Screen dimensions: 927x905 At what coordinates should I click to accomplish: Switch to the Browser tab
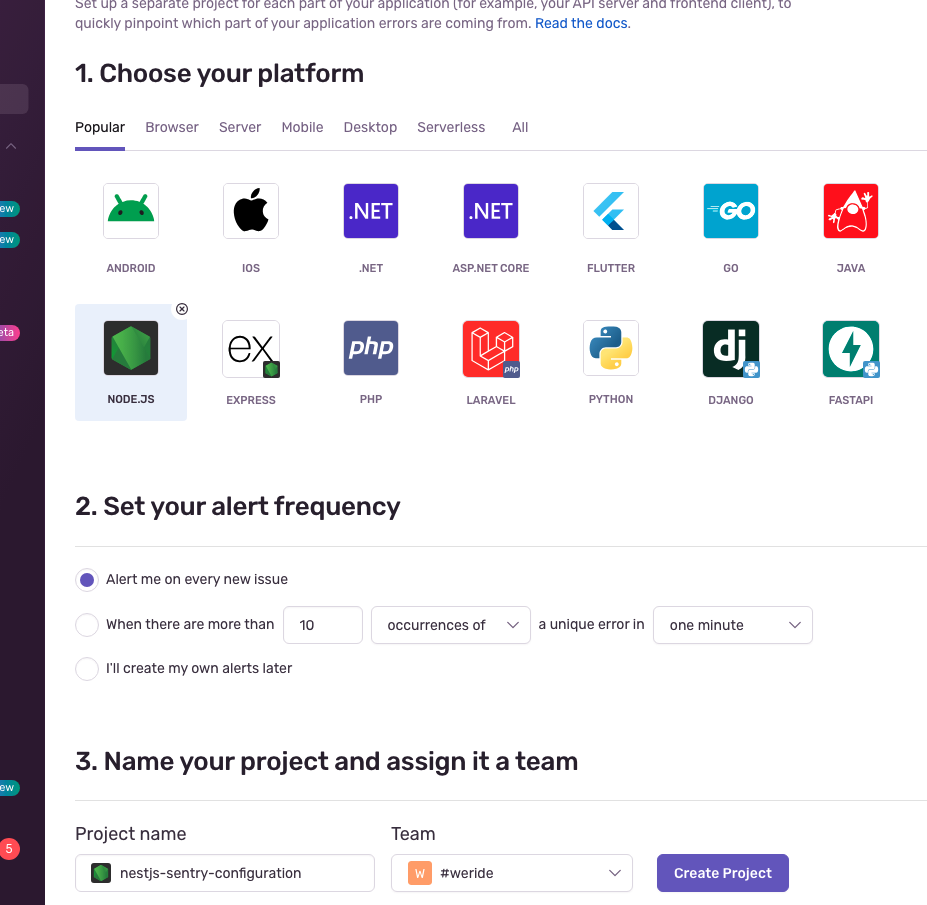coord(172,127)
